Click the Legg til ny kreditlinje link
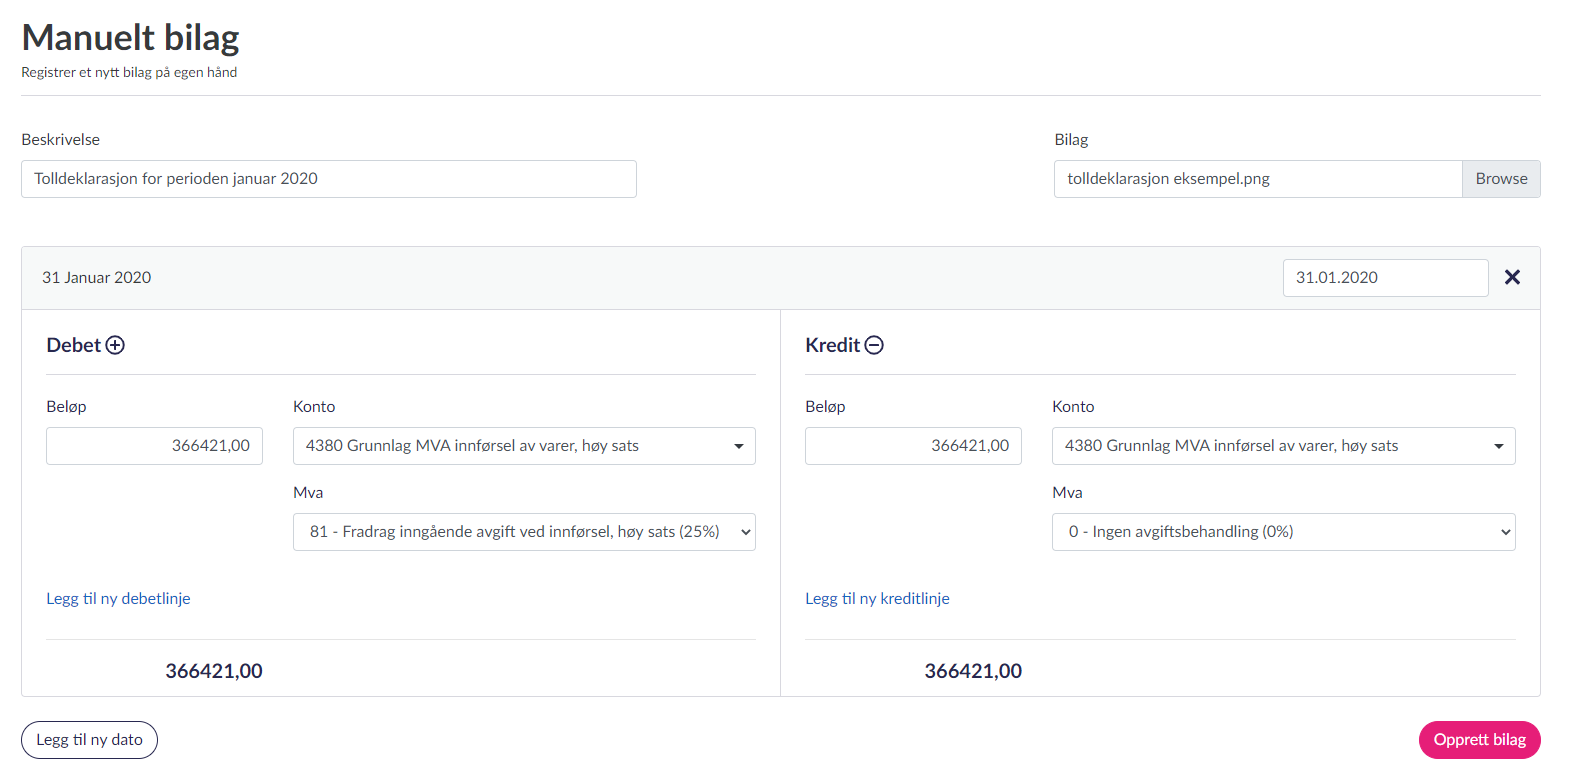 877,599
